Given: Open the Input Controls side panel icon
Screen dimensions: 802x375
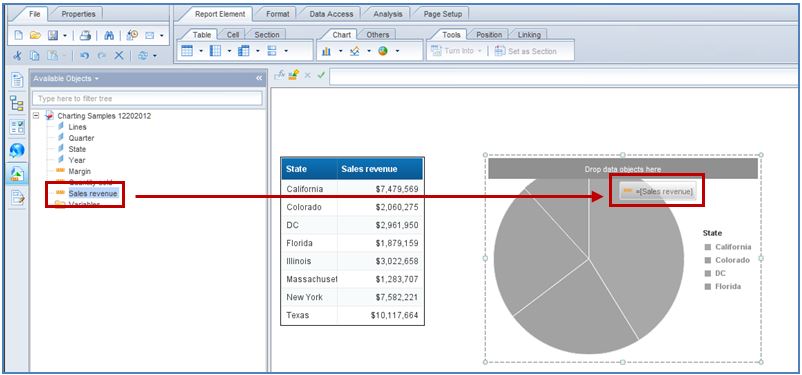Looking at the screenshot, I should point(17,127).
